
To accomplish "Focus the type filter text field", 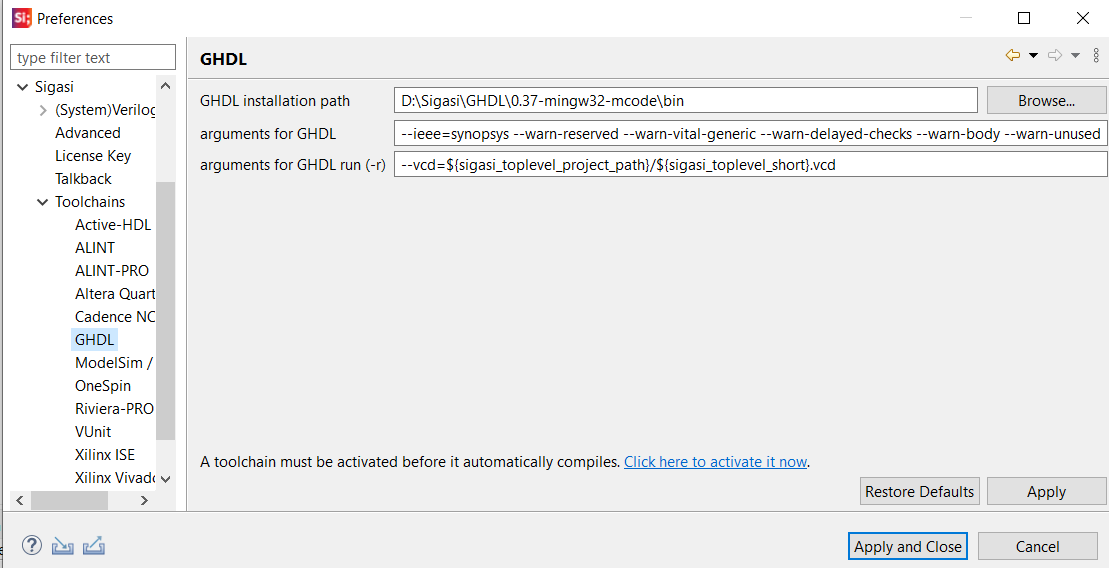I will tap(93, 57).
